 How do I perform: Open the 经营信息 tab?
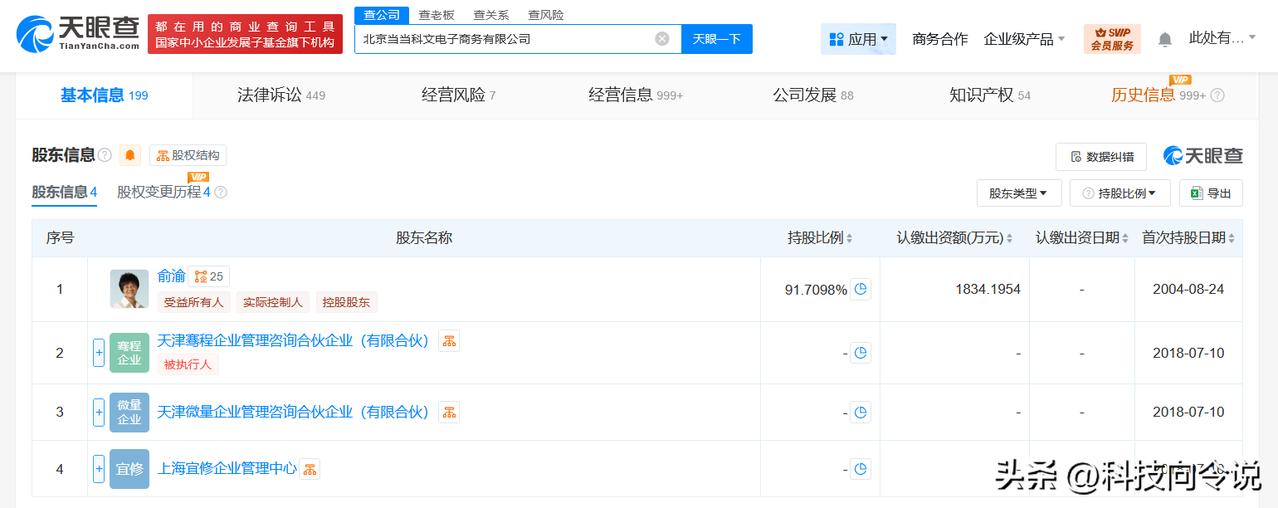click(636, 95)
